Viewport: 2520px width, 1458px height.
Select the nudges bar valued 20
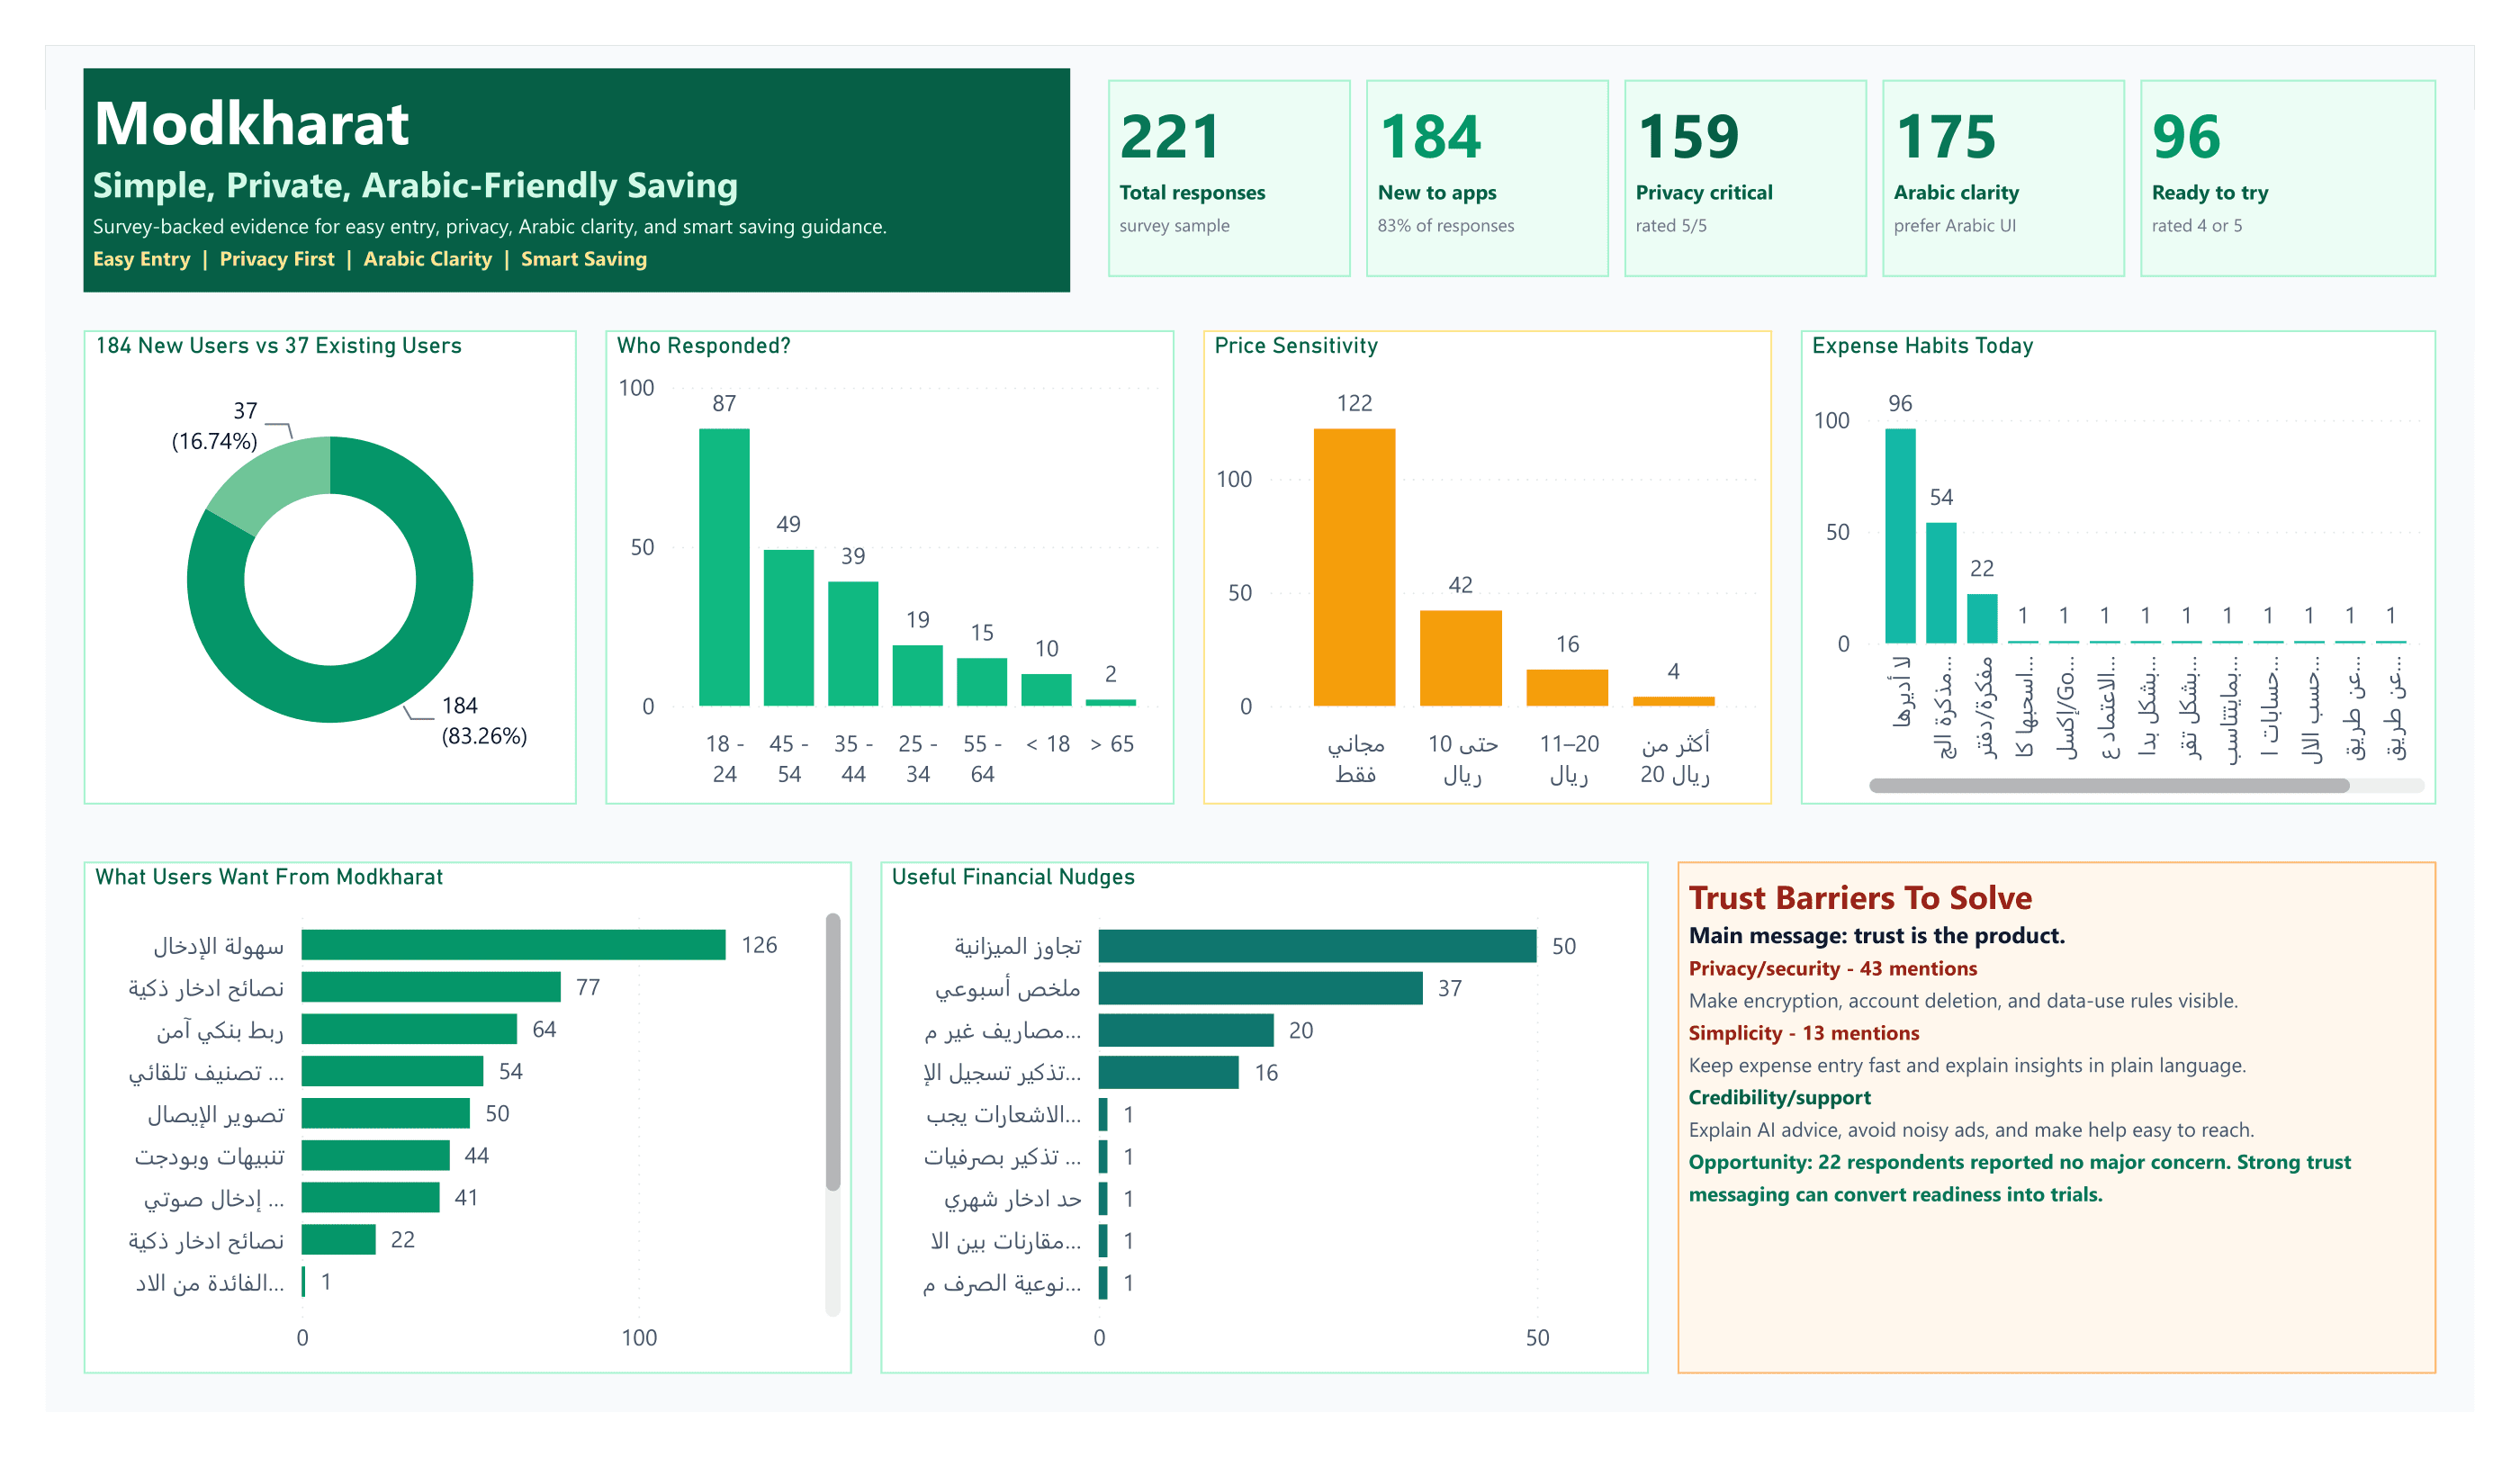pos(1186,1030)
